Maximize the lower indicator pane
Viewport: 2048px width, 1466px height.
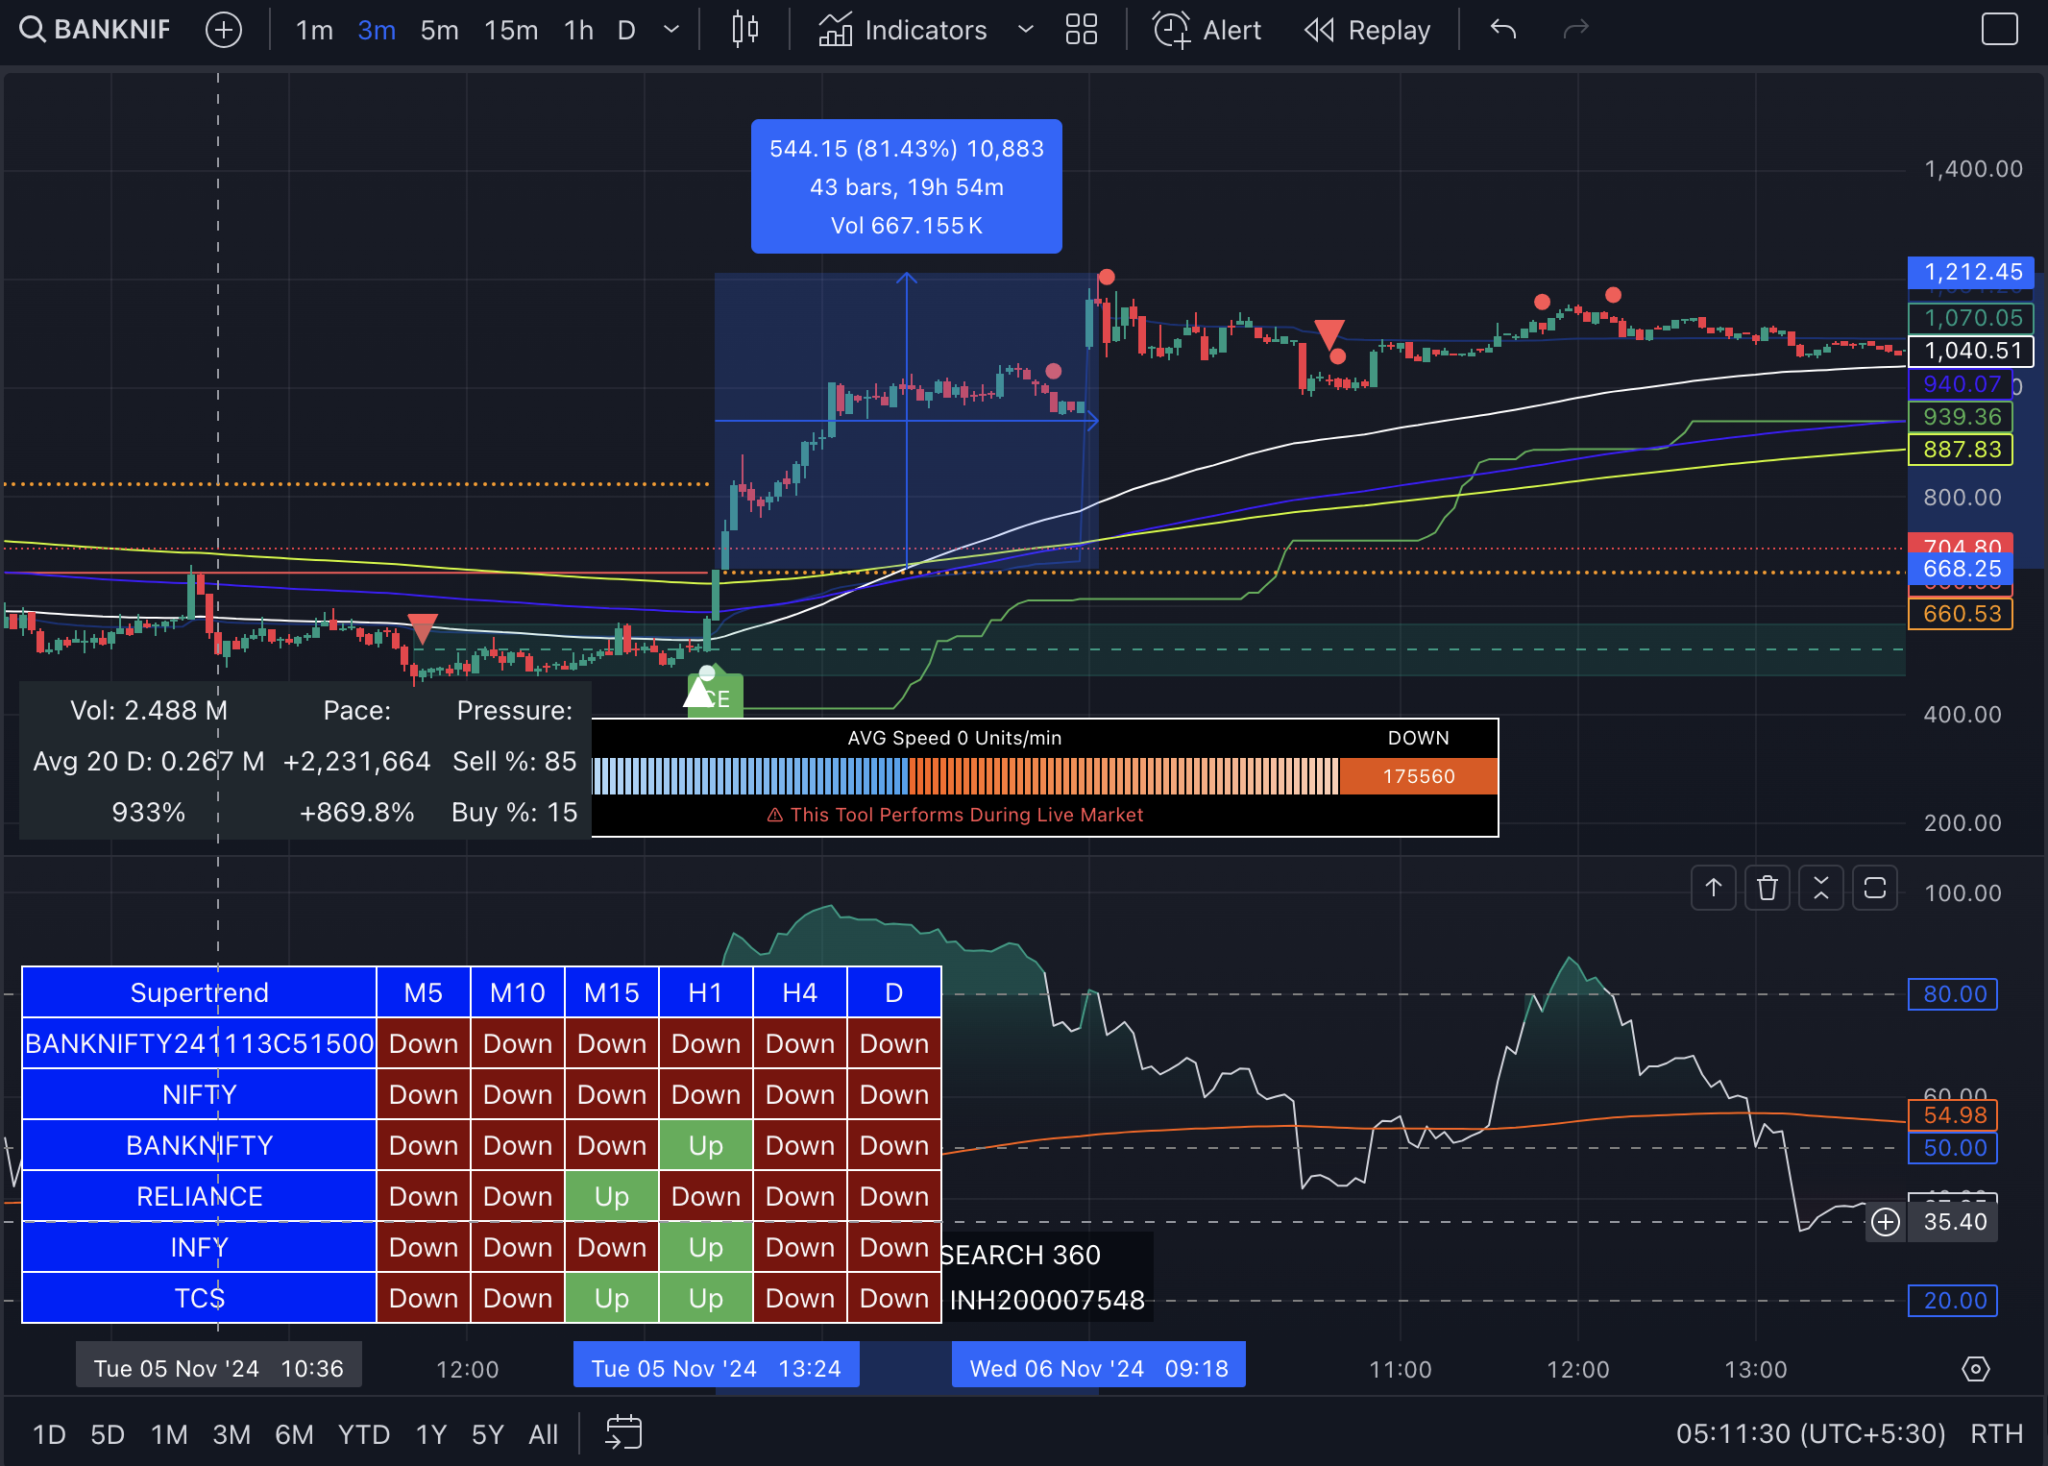click(1875, 888)
